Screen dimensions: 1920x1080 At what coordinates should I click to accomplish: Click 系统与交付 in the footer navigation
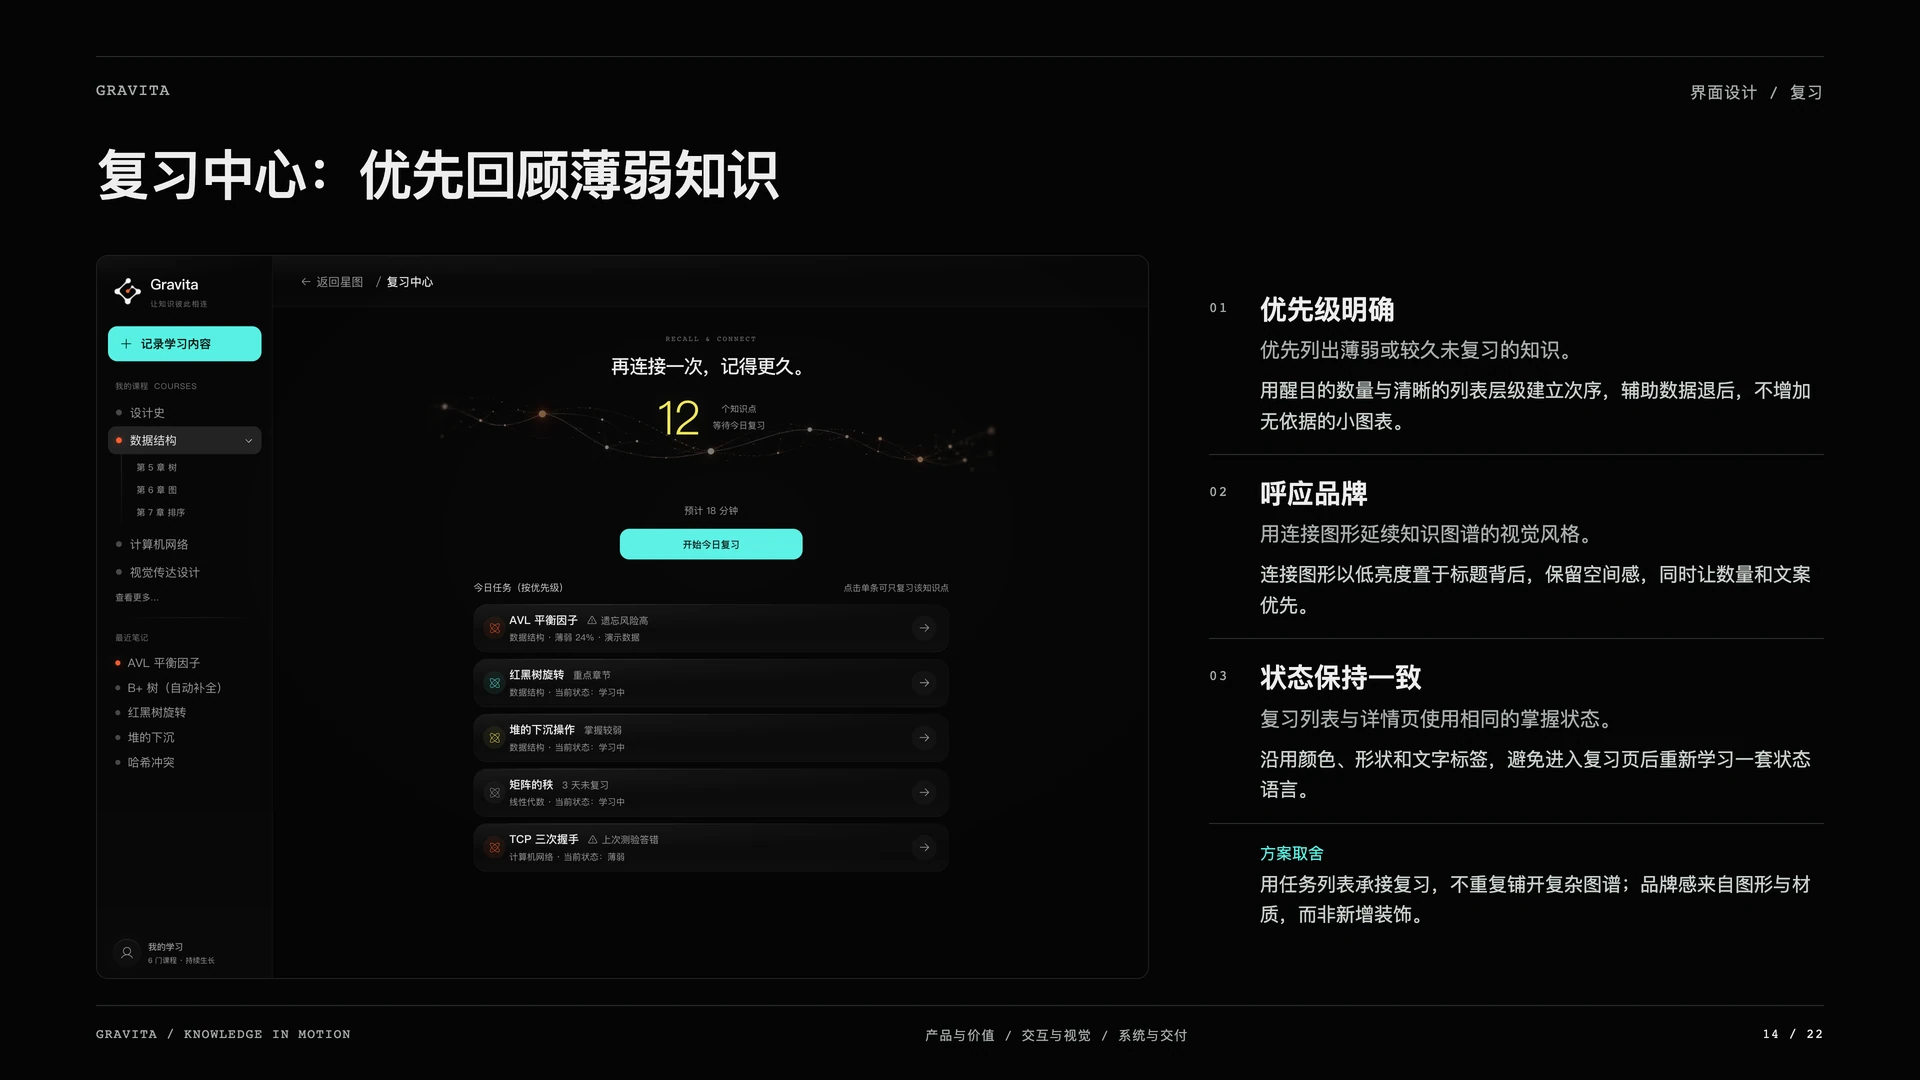(x=1153, y=1035)
